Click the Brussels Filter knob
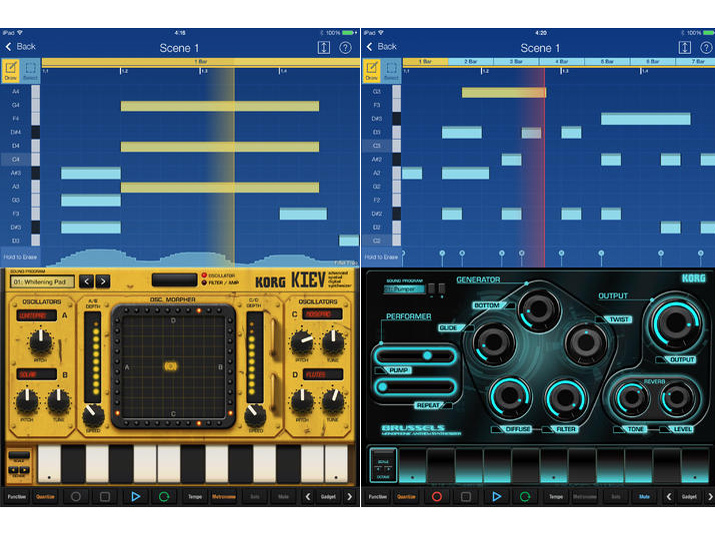Image resolution: width=715 pixels, height=536 pixels. pyautogui.click(x=565, y=399)
